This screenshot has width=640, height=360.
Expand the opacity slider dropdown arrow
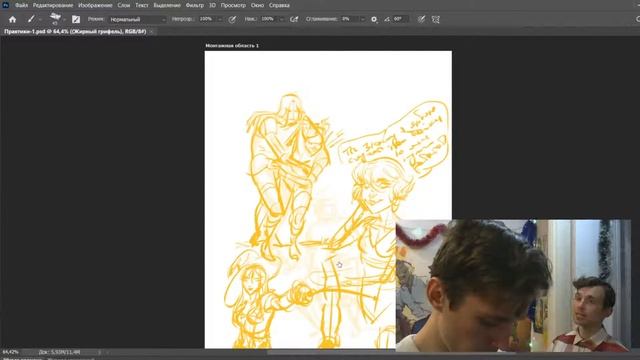click(x=220, y=19)
